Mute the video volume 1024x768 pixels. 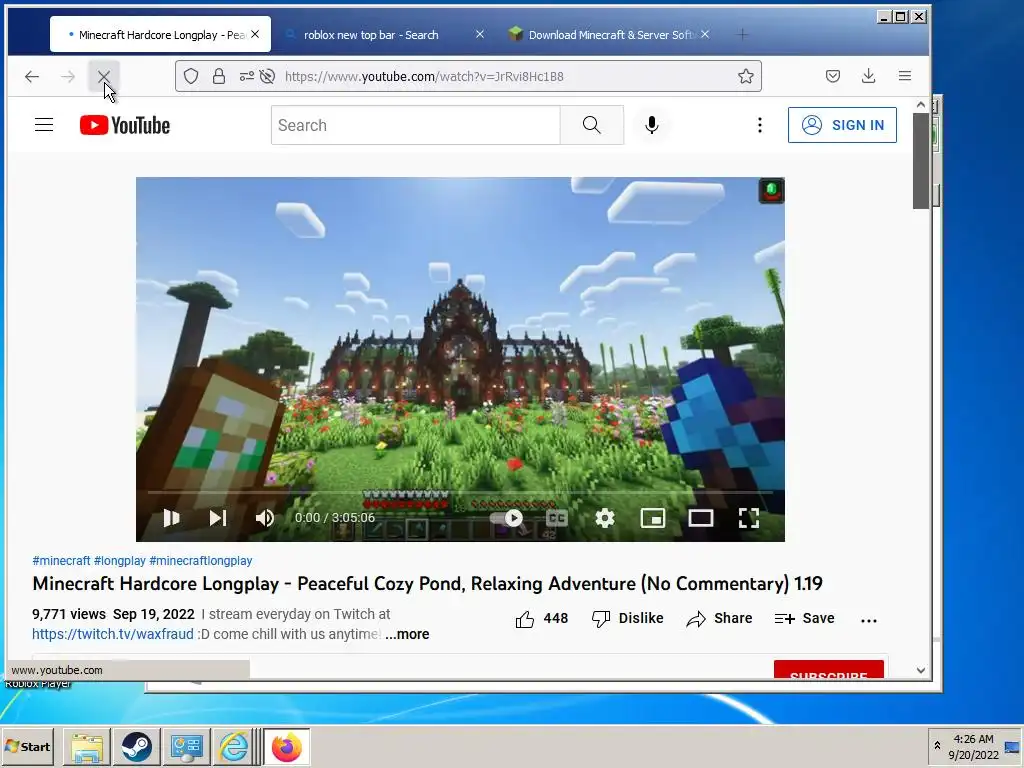pos(264,518)
